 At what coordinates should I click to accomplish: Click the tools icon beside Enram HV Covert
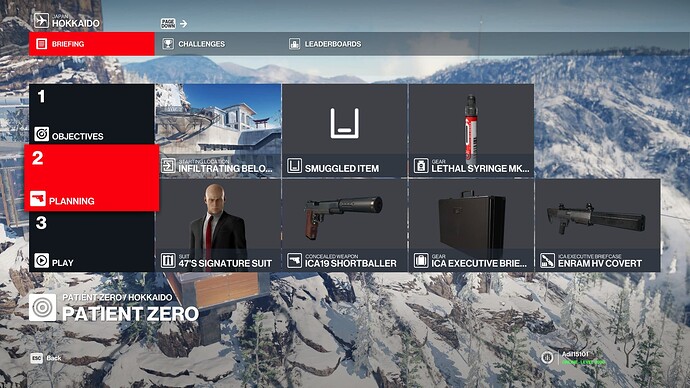[547, 260]
